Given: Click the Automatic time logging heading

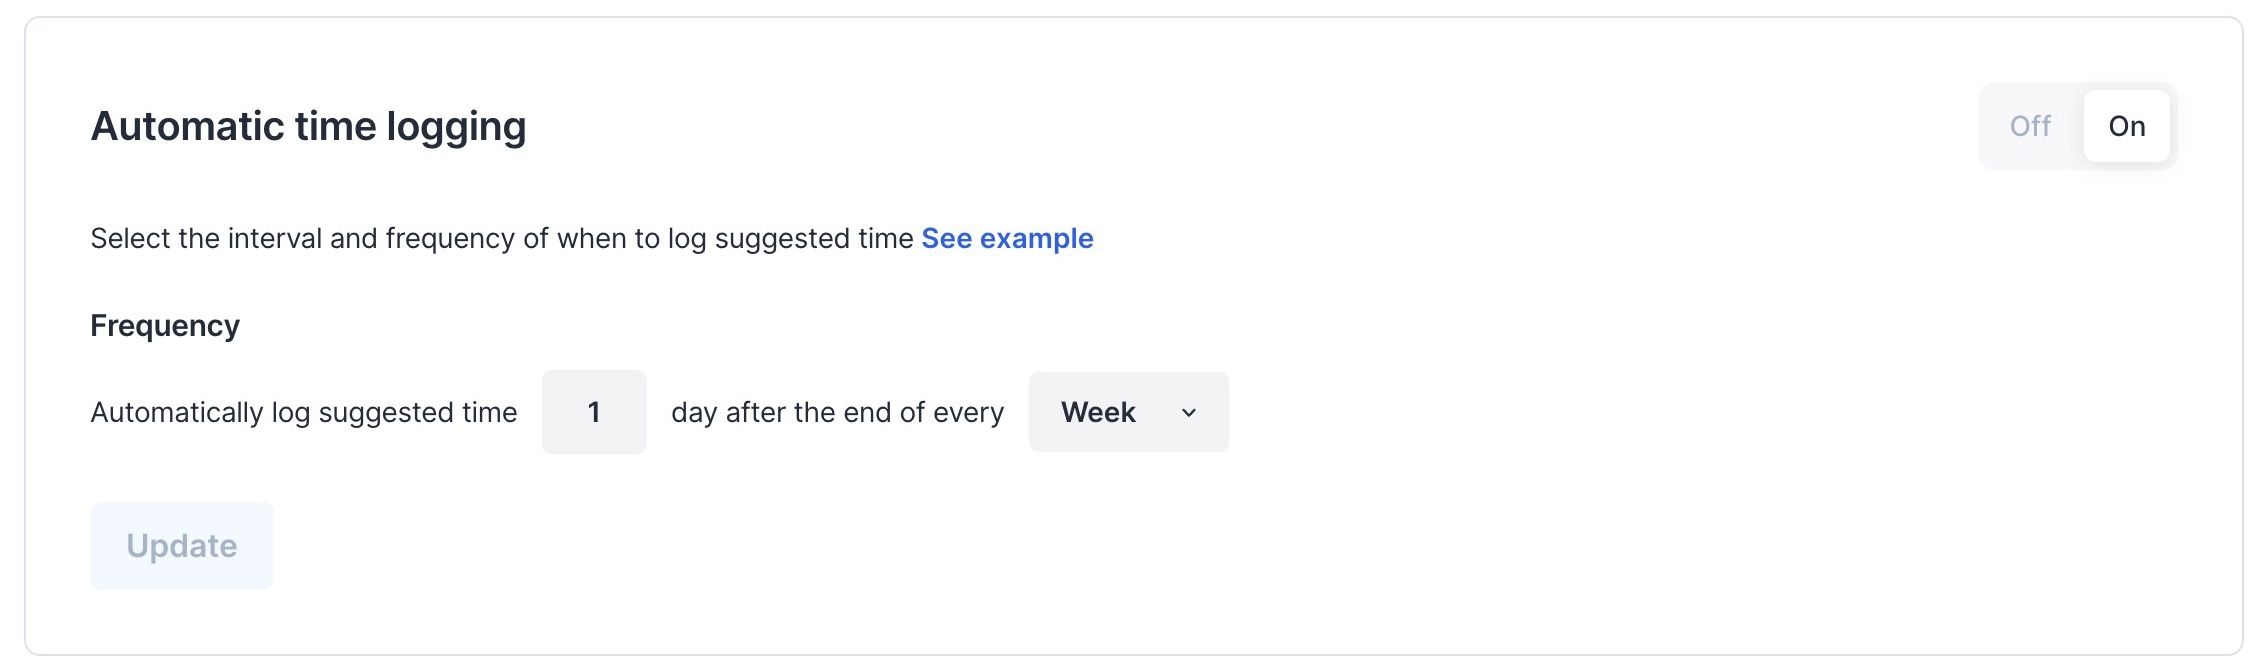Looking at the screenshot, I should [x=308, y=127].
